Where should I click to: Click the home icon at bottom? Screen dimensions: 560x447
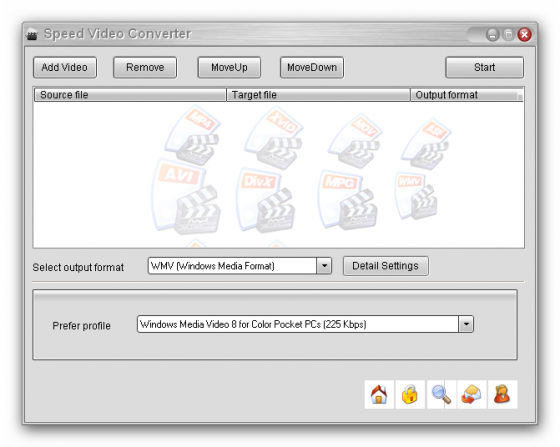pyautogui.click(x=379, y=394)
